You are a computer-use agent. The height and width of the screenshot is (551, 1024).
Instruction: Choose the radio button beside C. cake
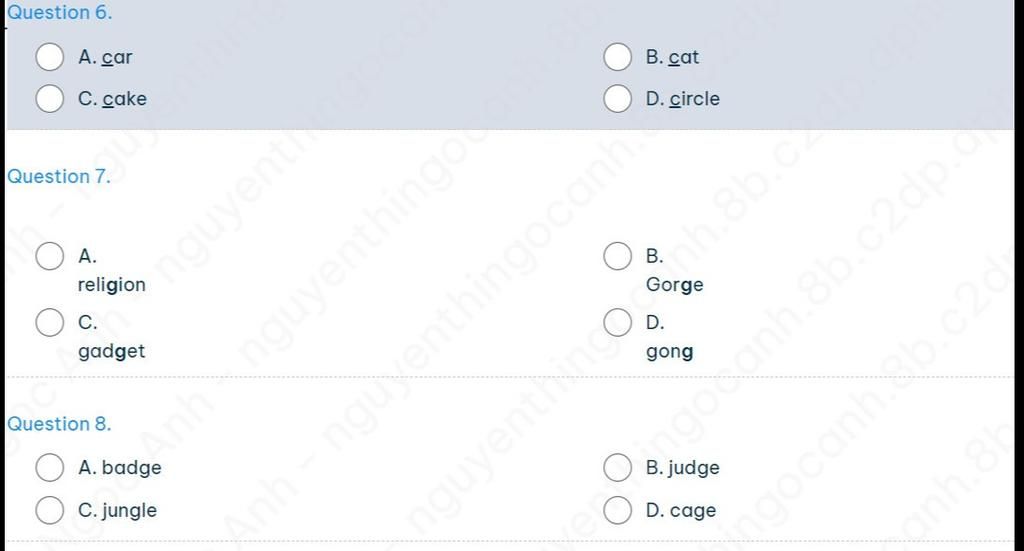50,99
